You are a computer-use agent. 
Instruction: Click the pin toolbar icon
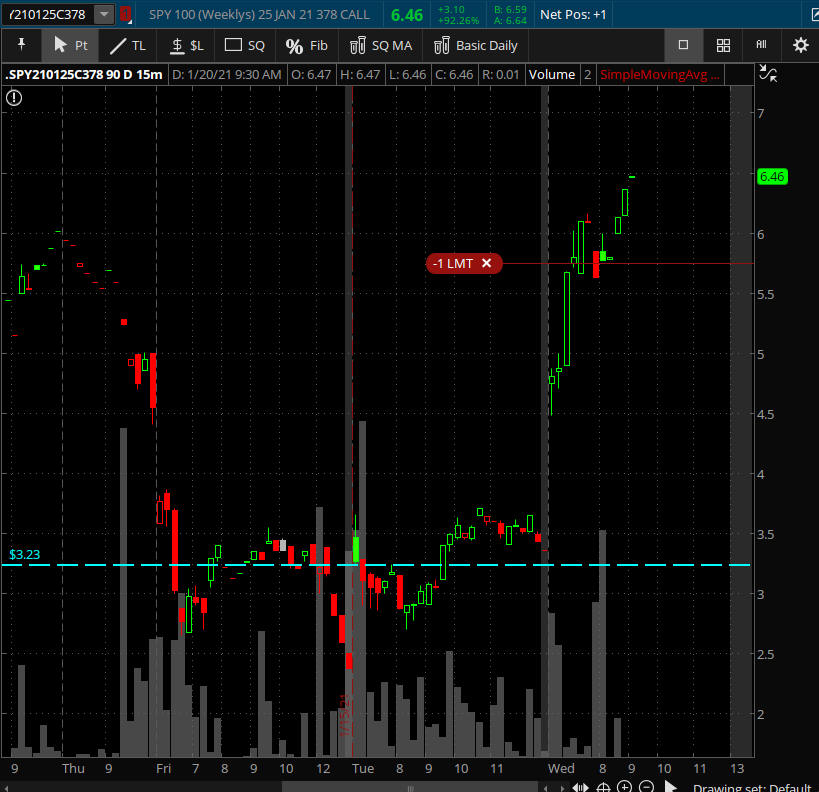click(x=21, y=45)
